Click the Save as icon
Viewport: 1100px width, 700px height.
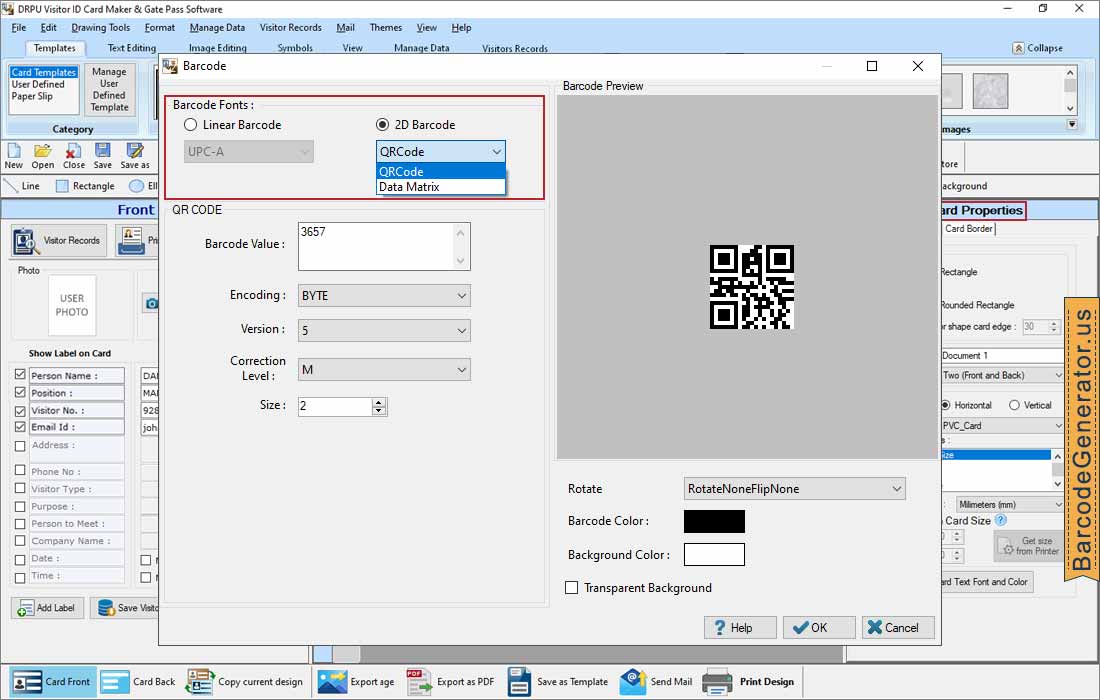[x=135, y=151]
